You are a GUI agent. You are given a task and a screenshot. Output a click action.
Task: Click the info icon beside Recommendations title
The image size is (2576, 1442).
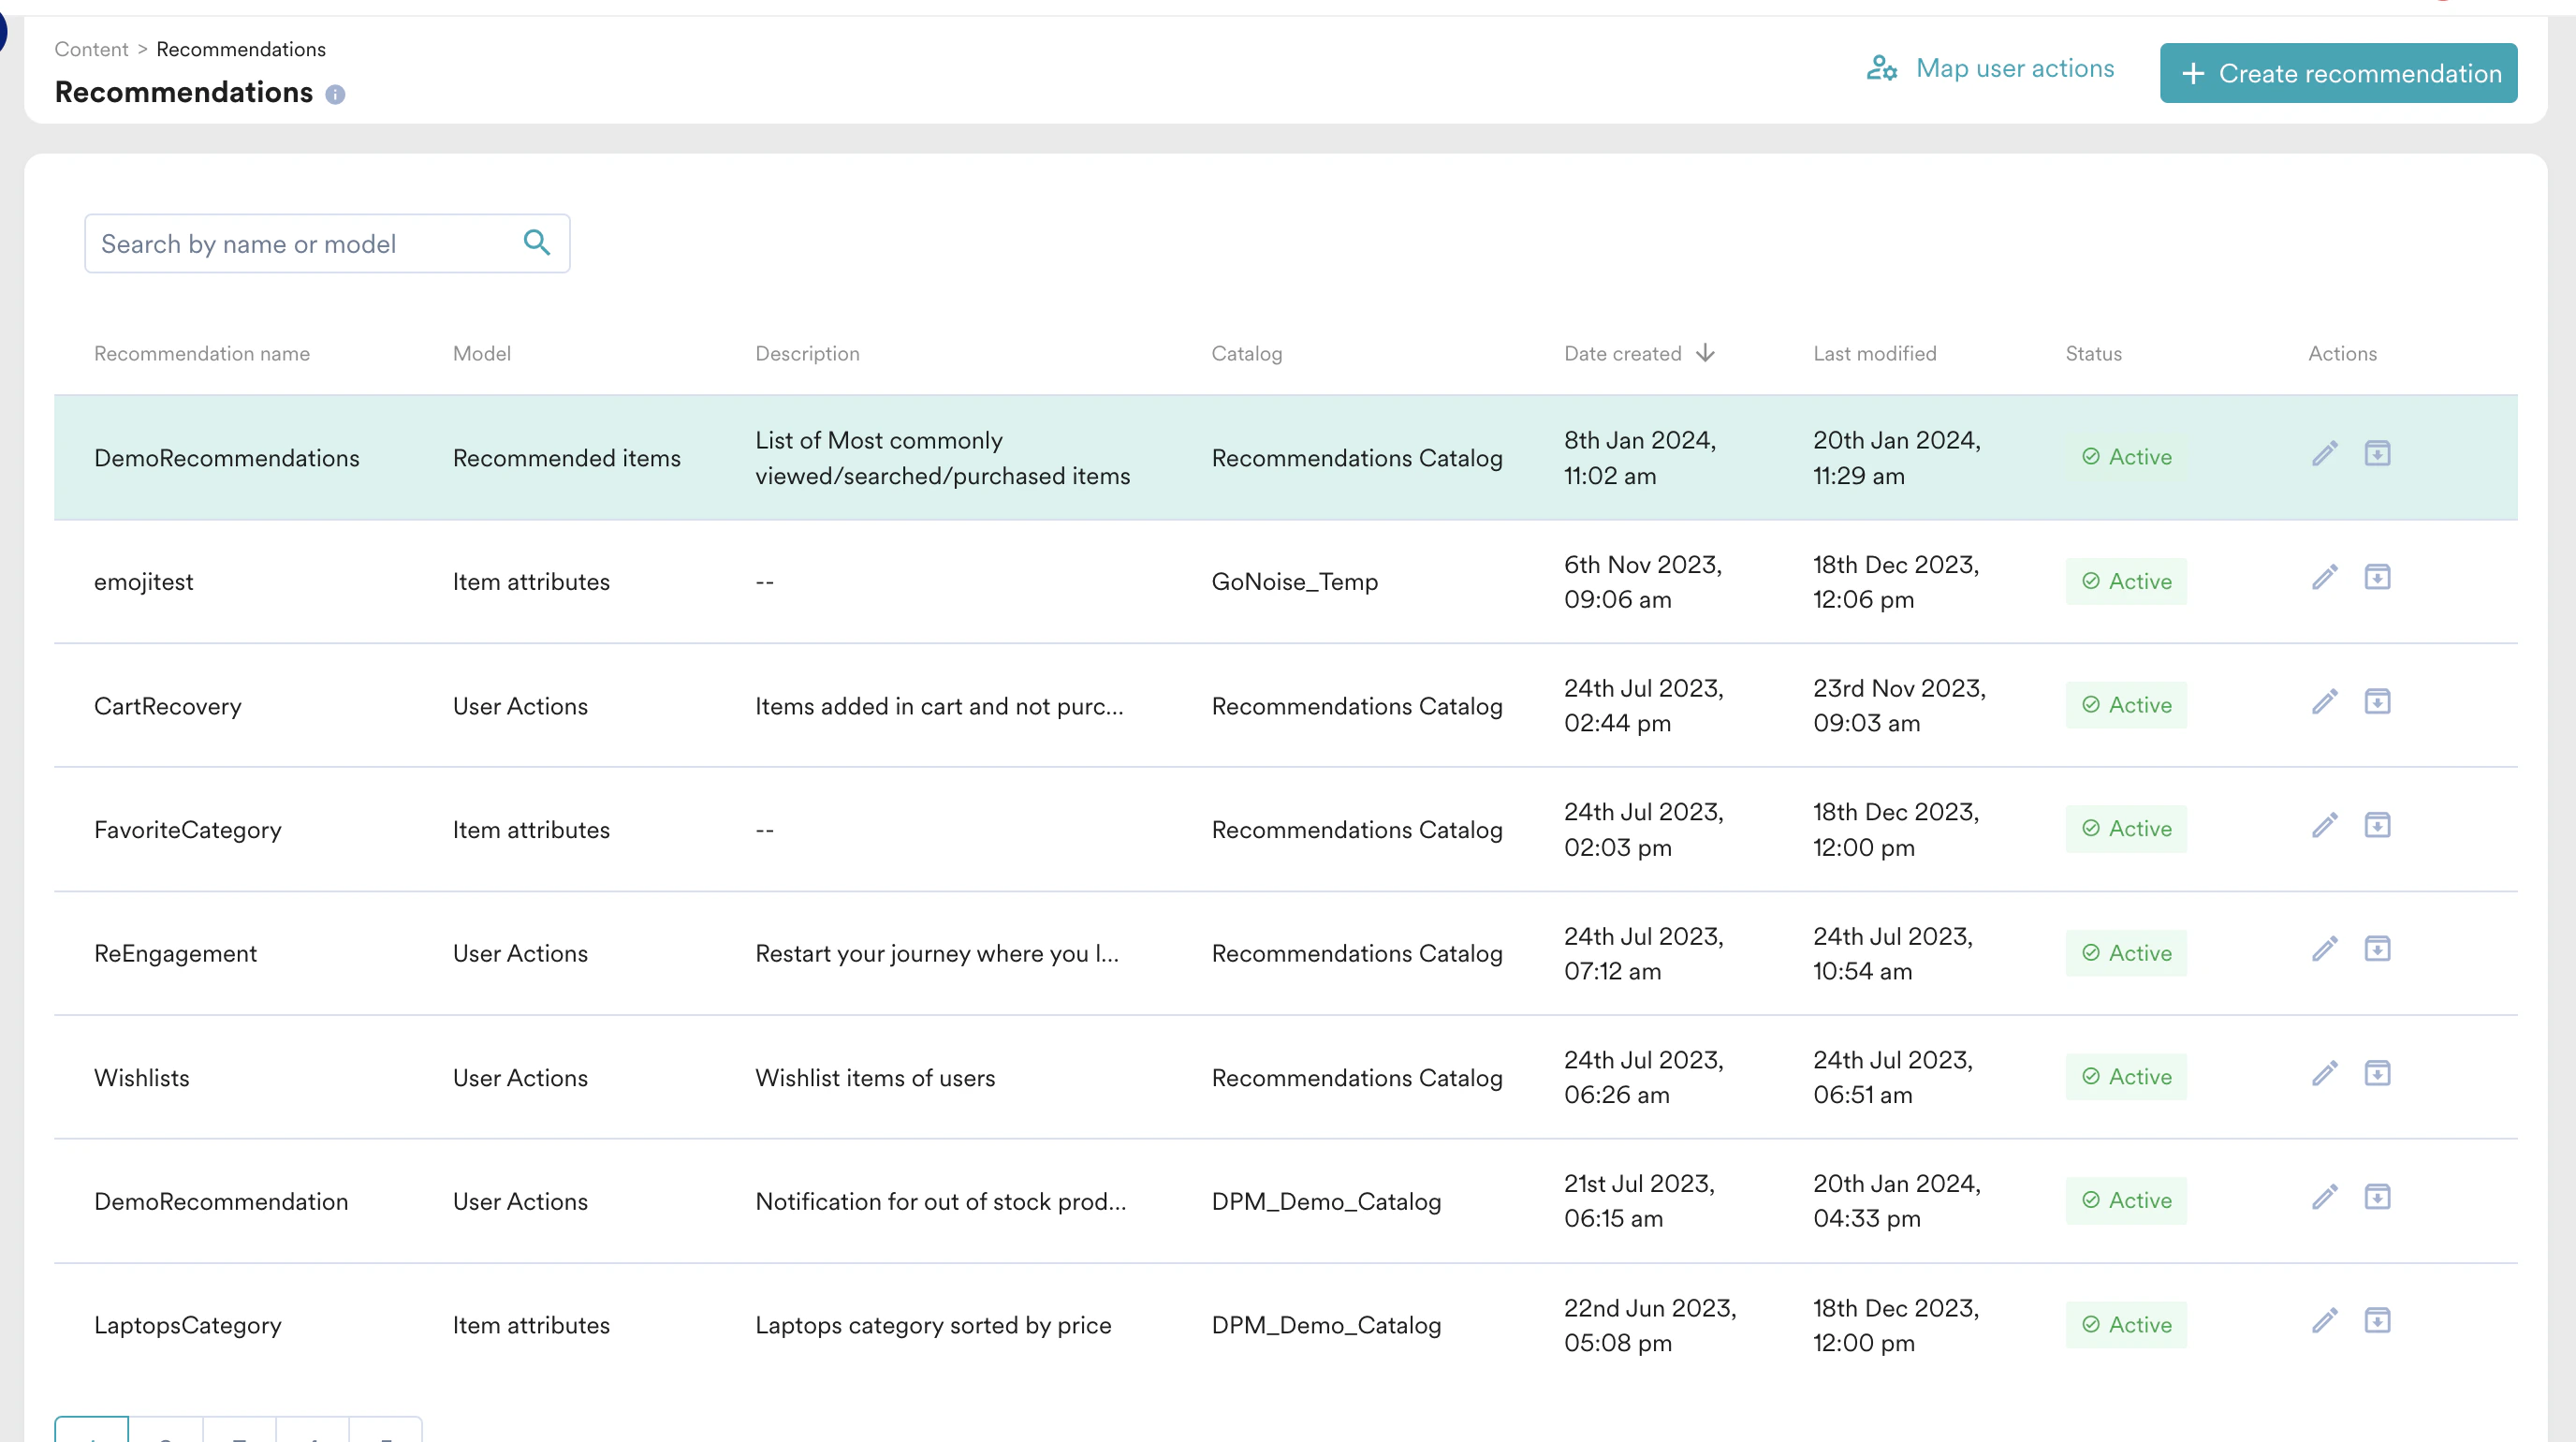pyautogui.click(x=335, y=95)
